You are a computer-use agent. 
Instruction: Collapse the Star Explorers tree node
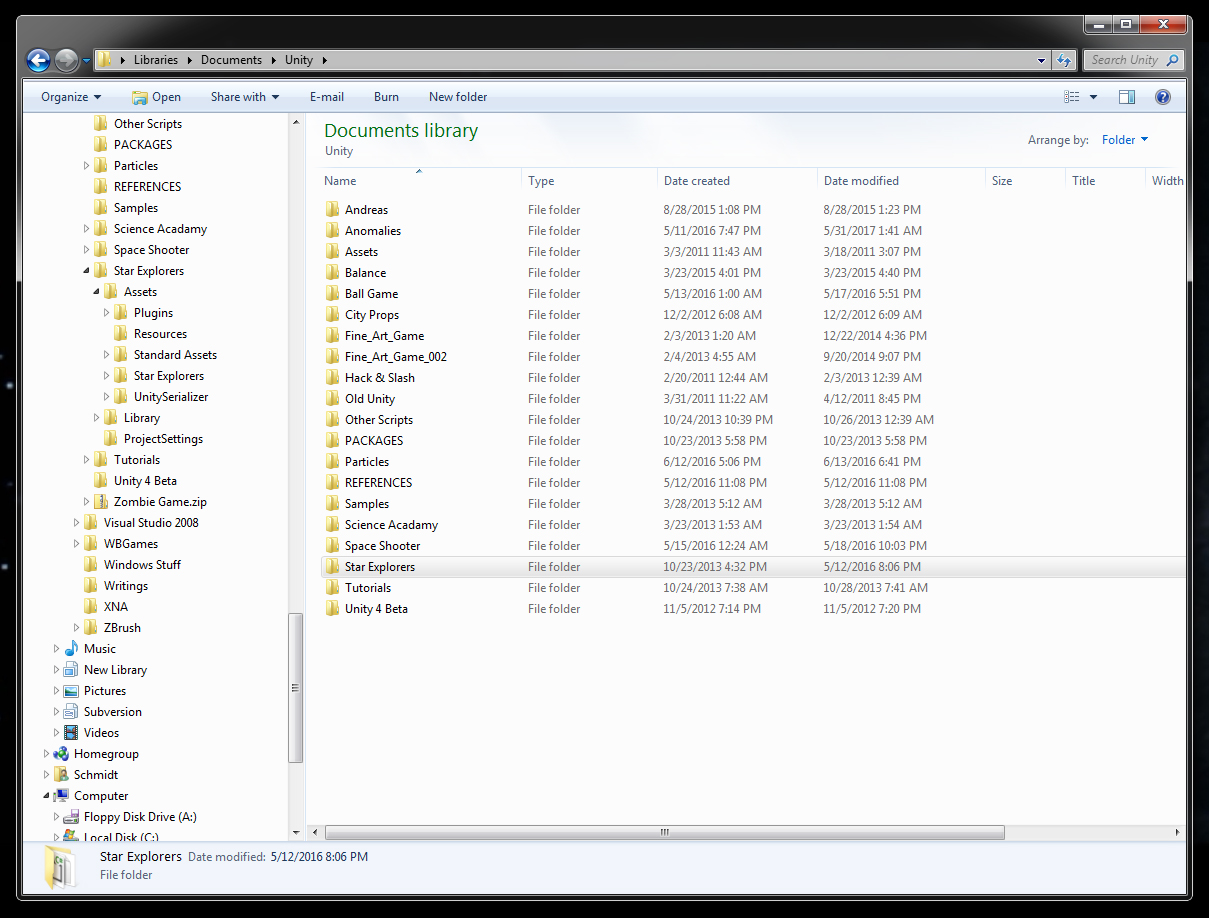(87, 271)
